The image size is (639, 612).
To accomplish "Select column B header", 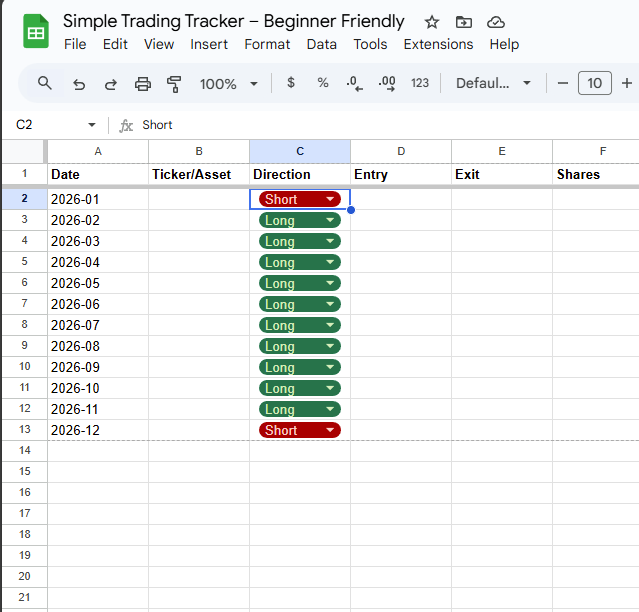I will pyautogui.click(x=199, y=151).
